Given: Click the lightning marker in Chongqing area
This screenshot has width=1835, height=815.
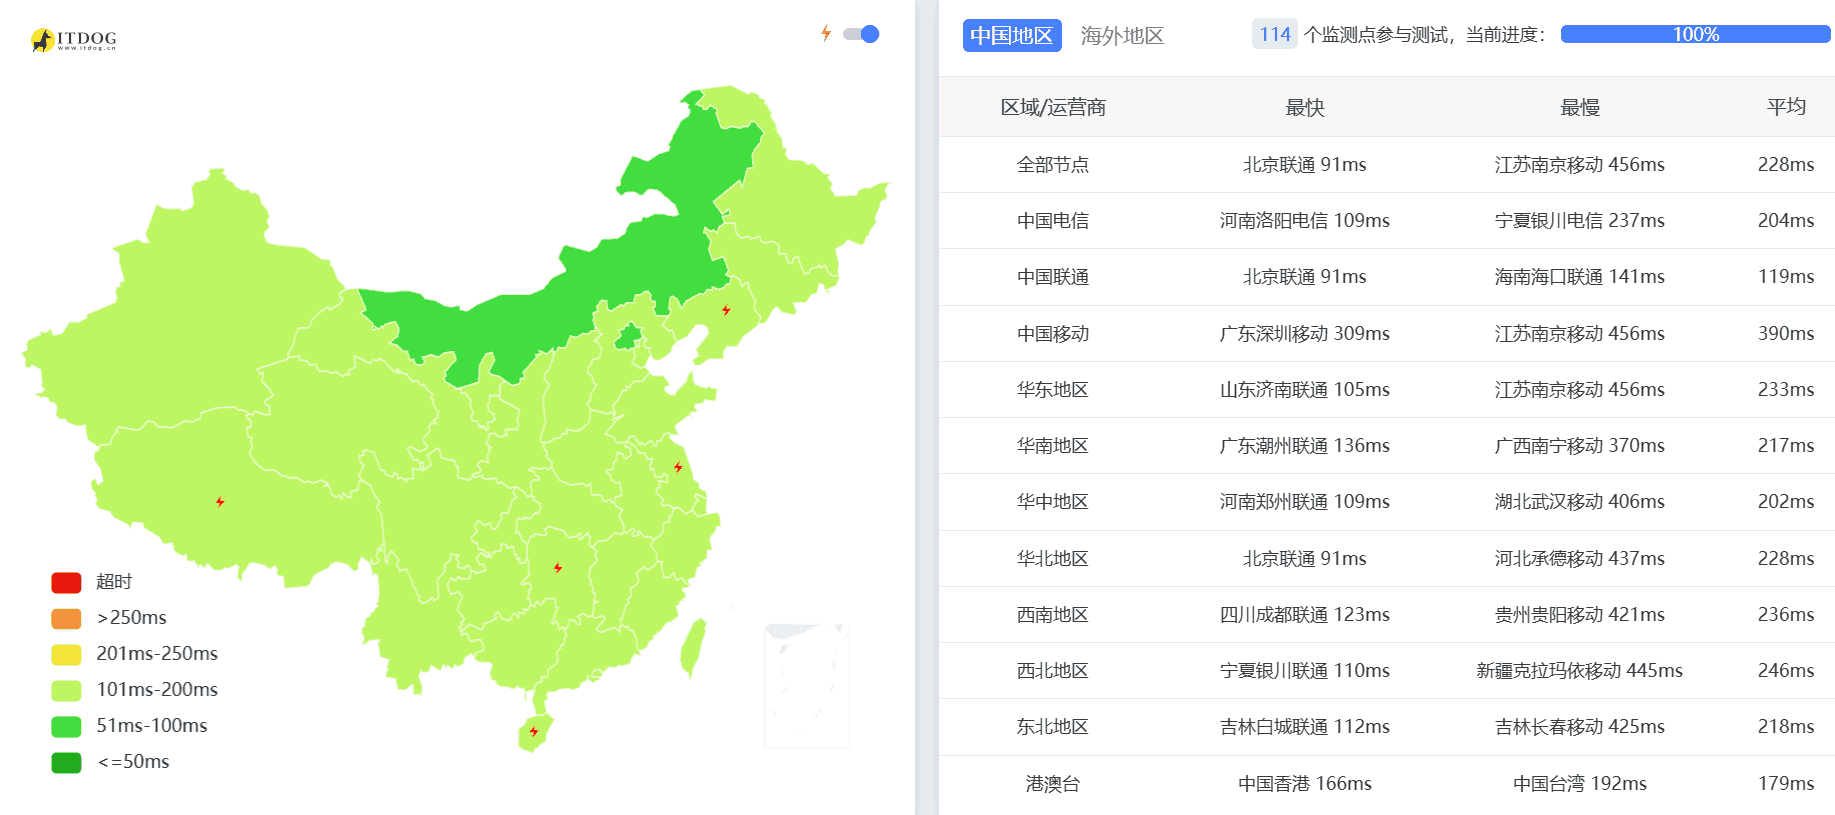Looking at the screenshot, I should 558,568.
